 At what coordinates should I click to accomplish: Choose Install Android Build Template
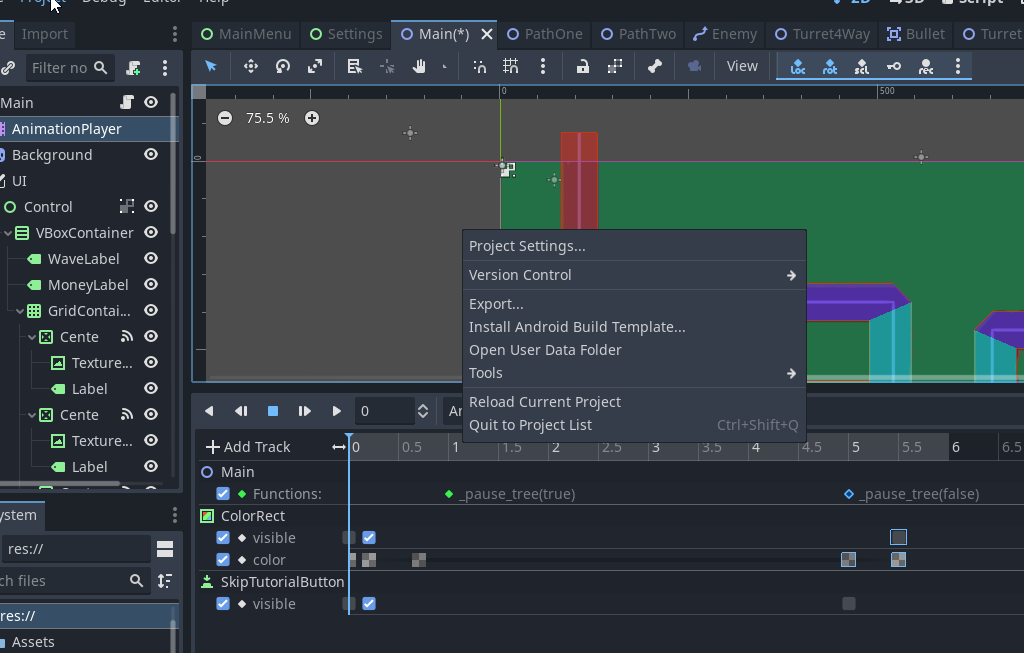point(633,327)
